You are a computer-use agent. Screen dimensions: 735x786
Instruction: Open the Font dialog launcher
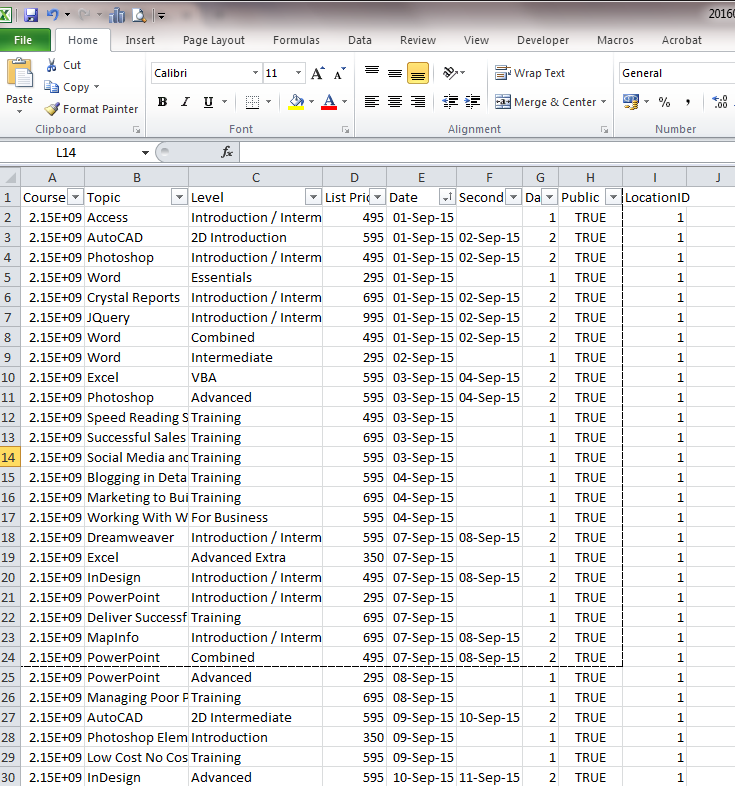pos(345,130)
